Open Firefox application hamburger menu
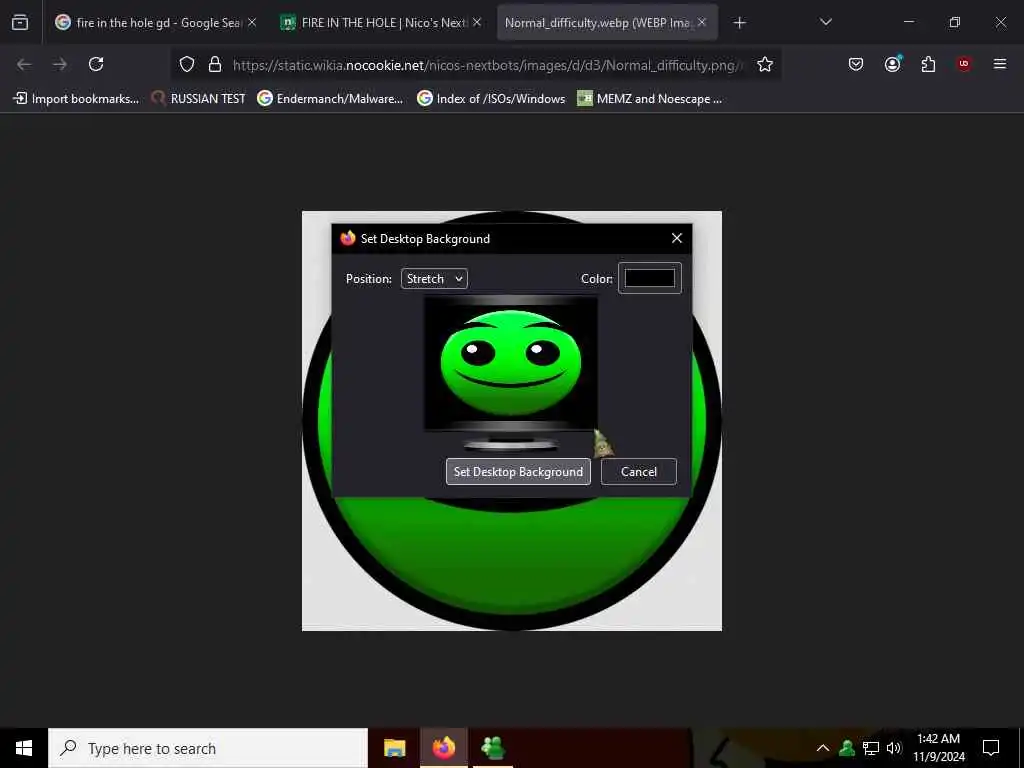 [1000, 64]
